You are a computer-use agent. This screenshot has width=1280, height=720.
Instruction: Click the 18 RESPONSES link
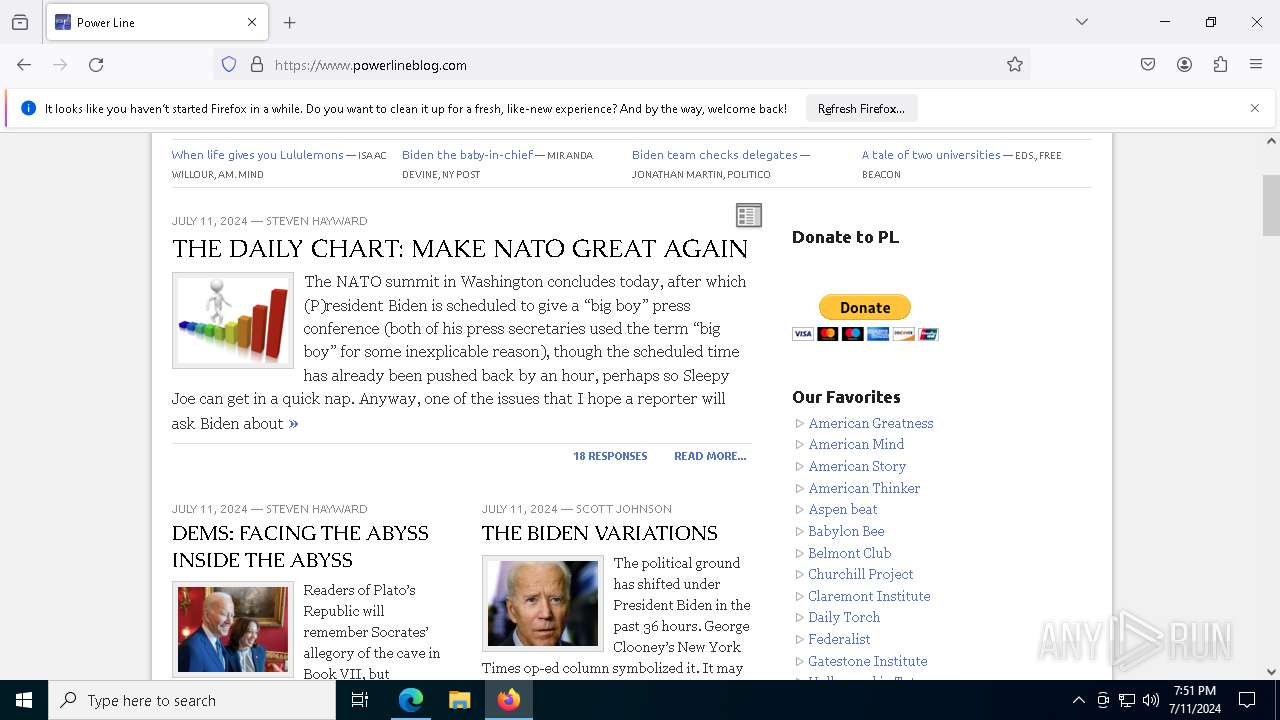click(610, 456)
